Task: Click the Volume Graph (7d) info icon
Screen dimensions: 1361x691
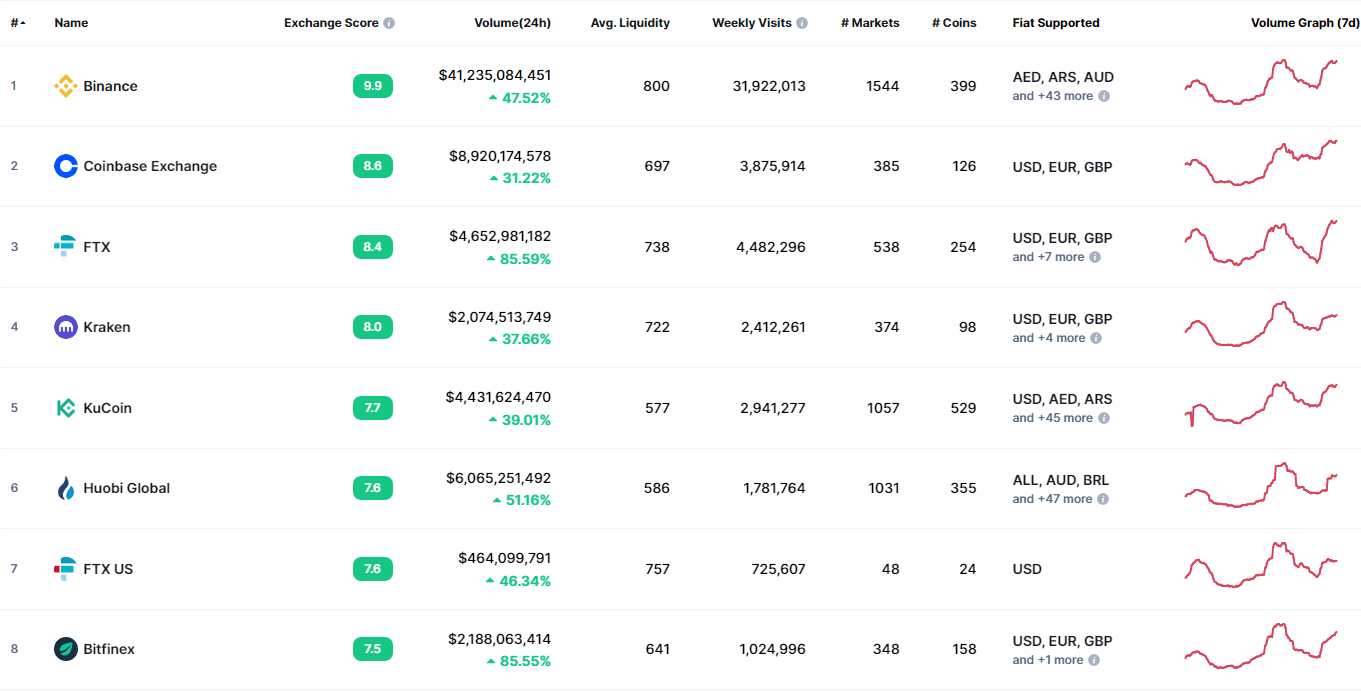Action: (1352, 22)
